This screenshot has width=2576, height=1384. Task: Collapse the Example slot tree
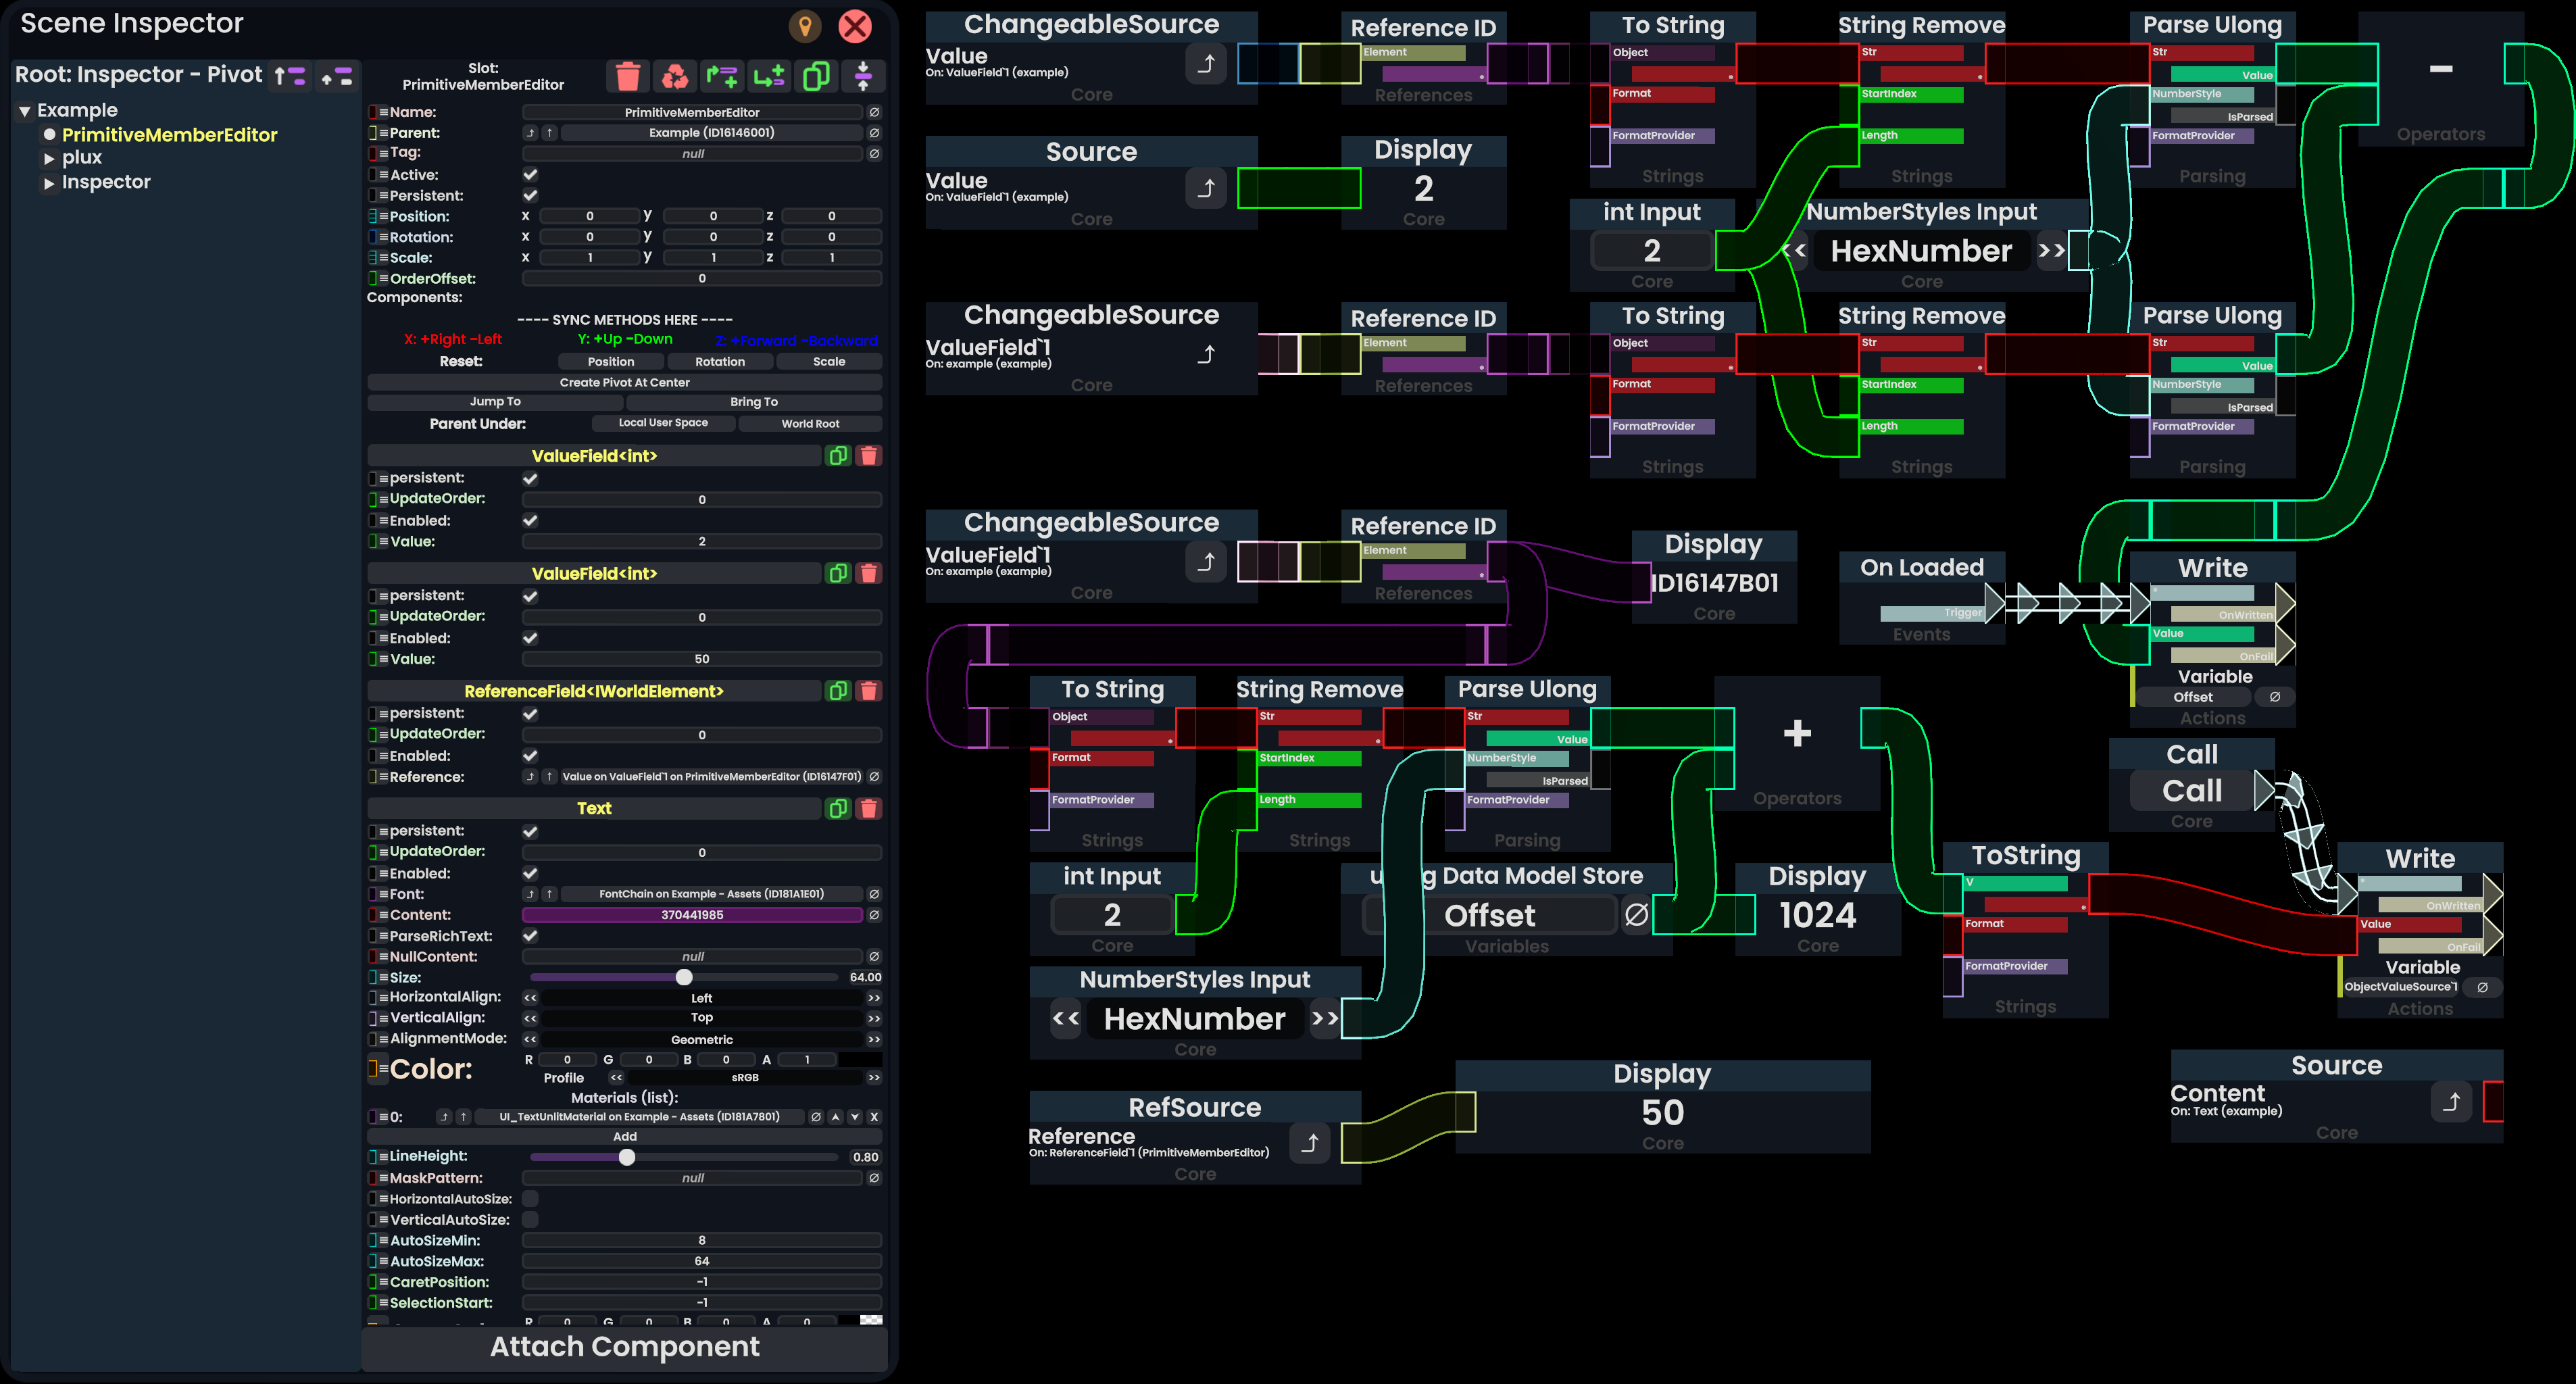(x=24, y=111)
